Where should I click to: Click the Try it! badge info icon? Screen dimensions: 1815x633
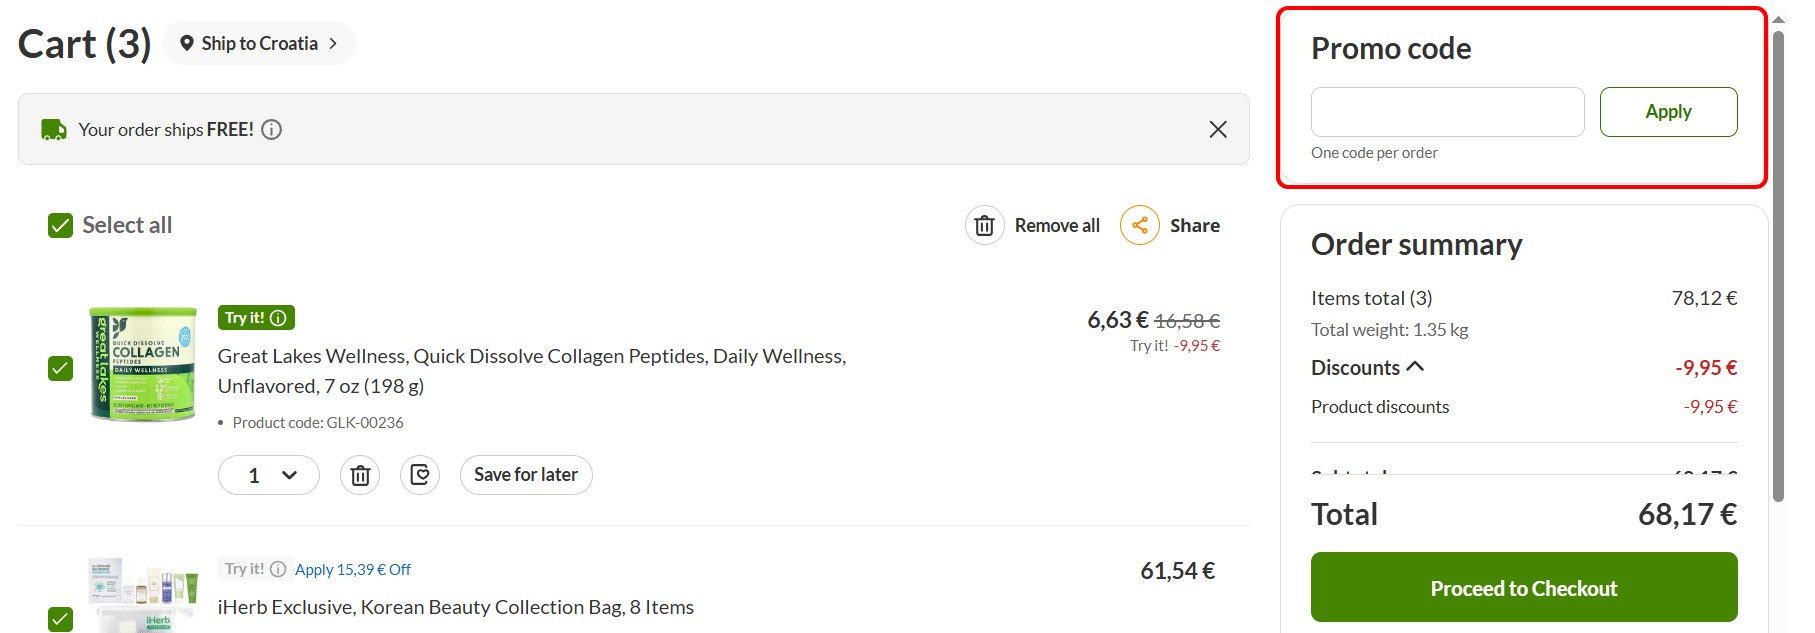pyautogui.click(x=279, y=318)
